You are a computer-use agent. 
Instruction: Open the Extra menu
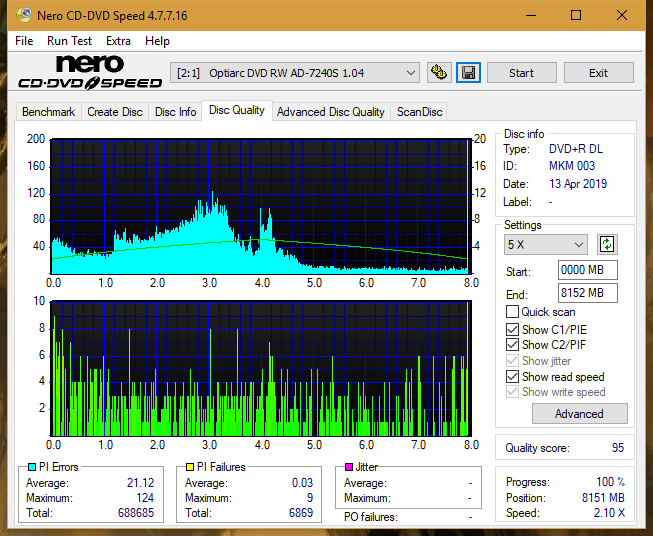tap(118, 41)
